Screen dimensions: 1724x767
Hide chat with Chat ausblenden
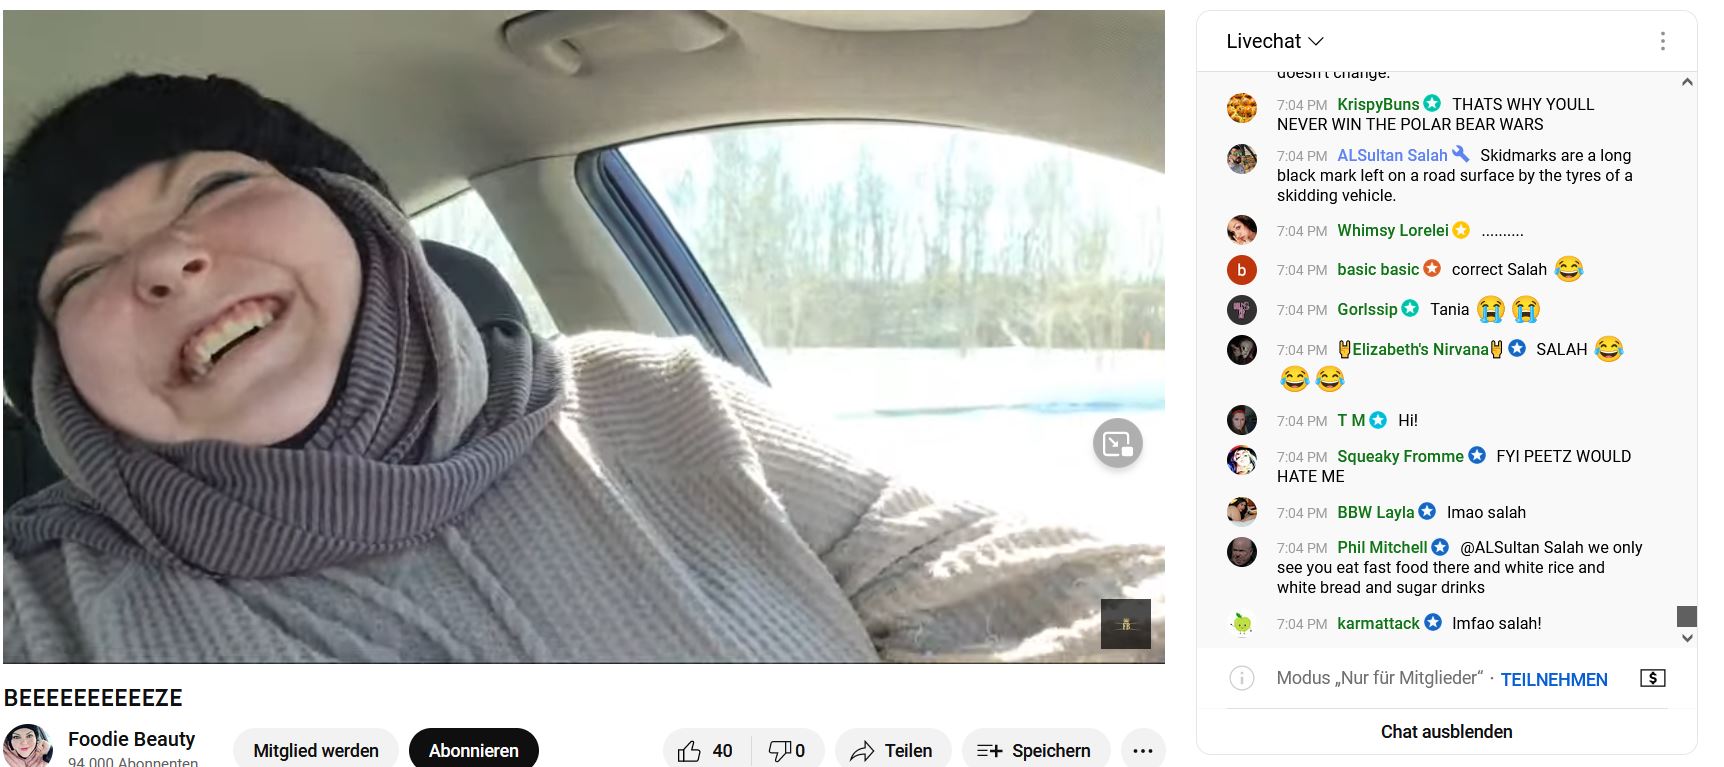click(x=1446, y=731)
